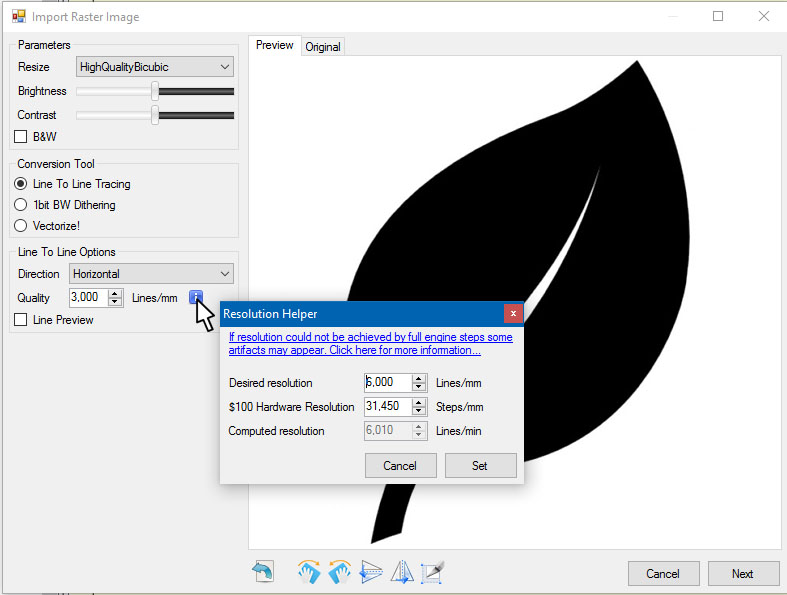Increase $100 Hardware Resolution value
Viewport: 787px width, 595px height.
point(419,403)
